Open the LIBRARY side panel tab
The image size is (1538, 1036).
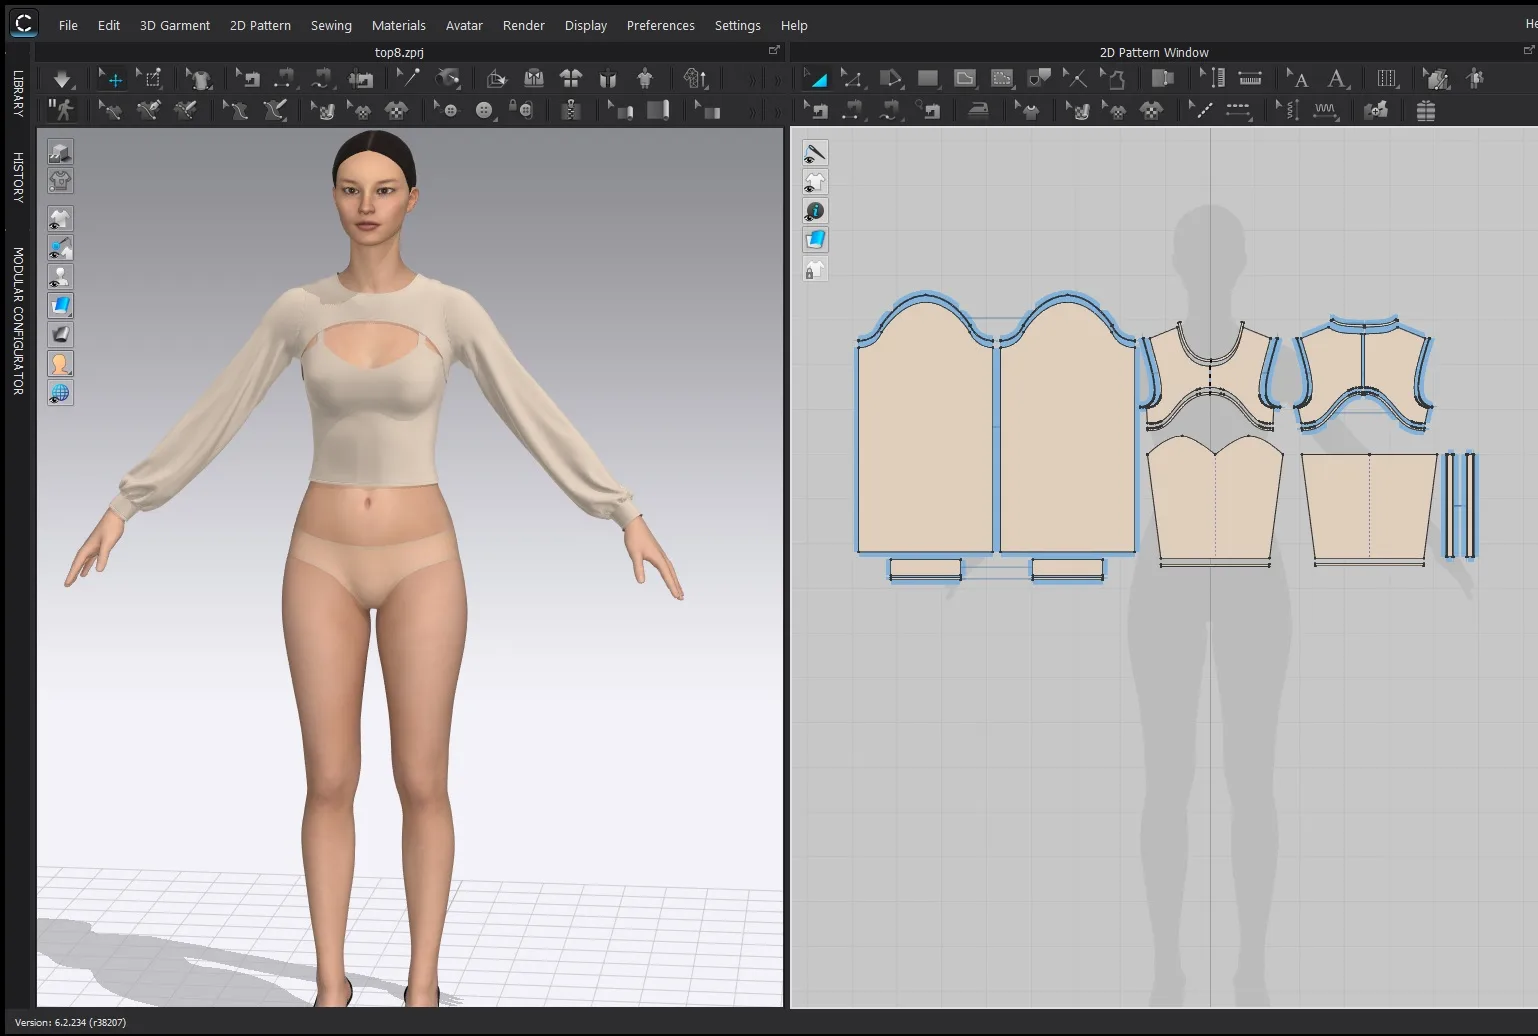click(x=18, y=93)
